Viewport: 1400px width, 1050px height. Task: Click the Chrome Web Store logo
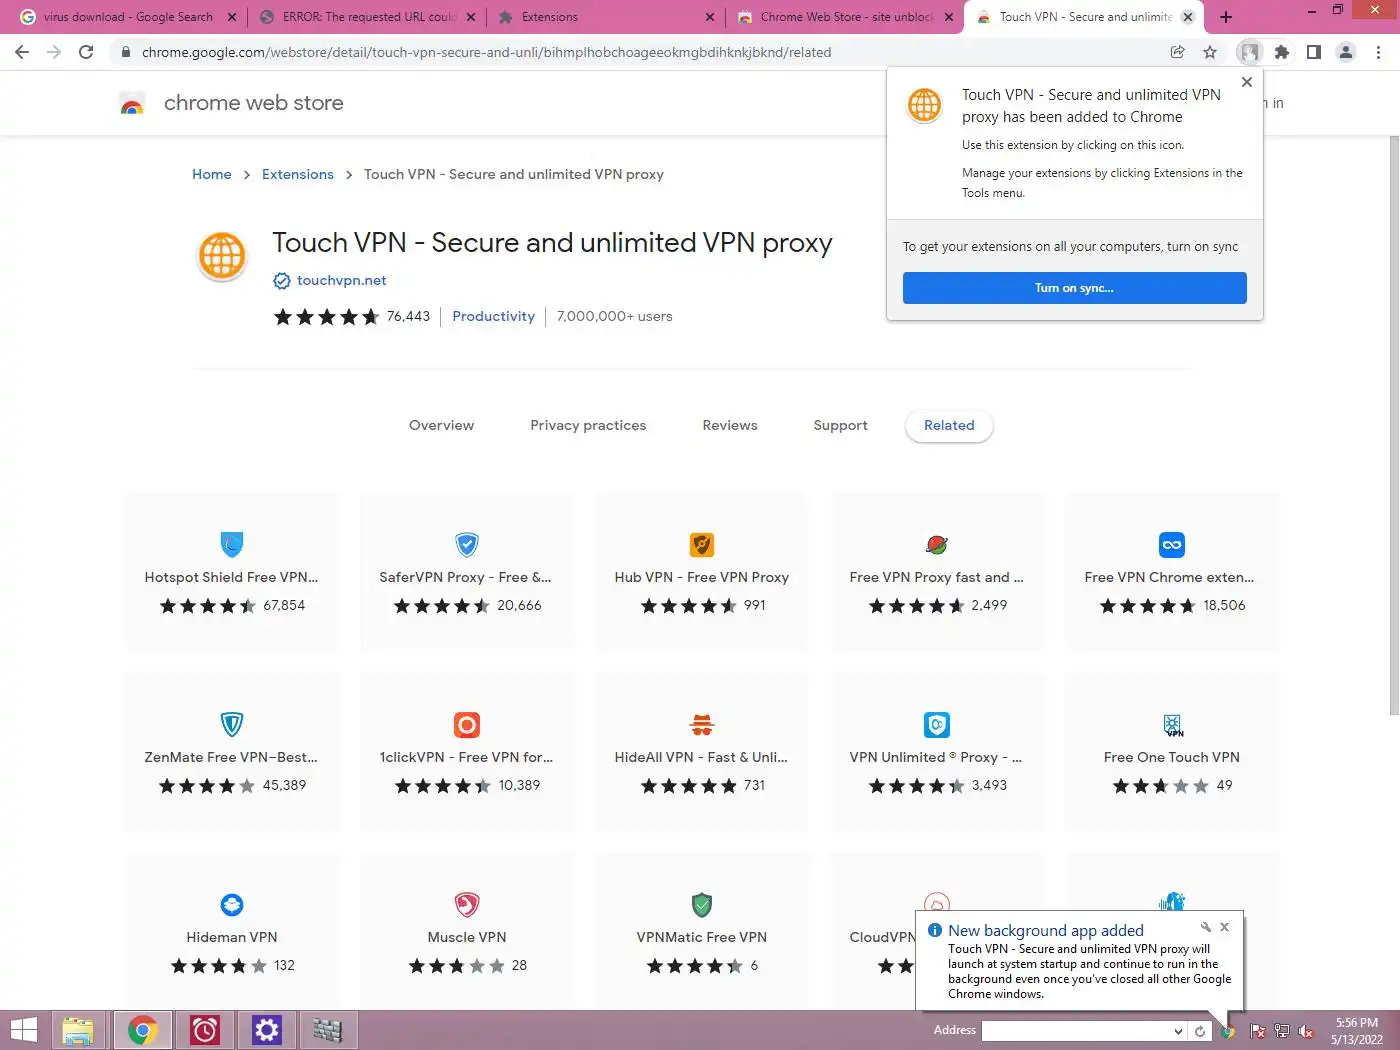[132, 103]
